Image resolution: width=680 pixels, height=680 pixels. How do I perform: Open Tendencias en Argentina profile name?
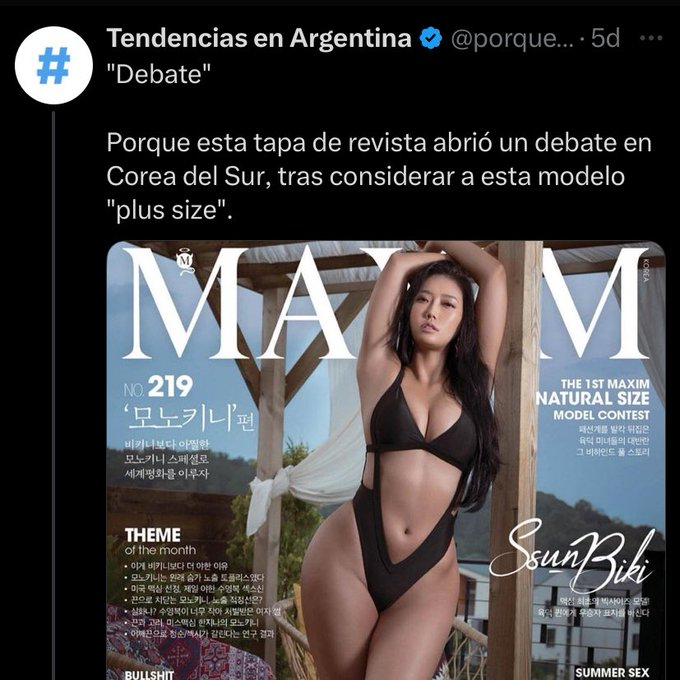coord(259,38)
